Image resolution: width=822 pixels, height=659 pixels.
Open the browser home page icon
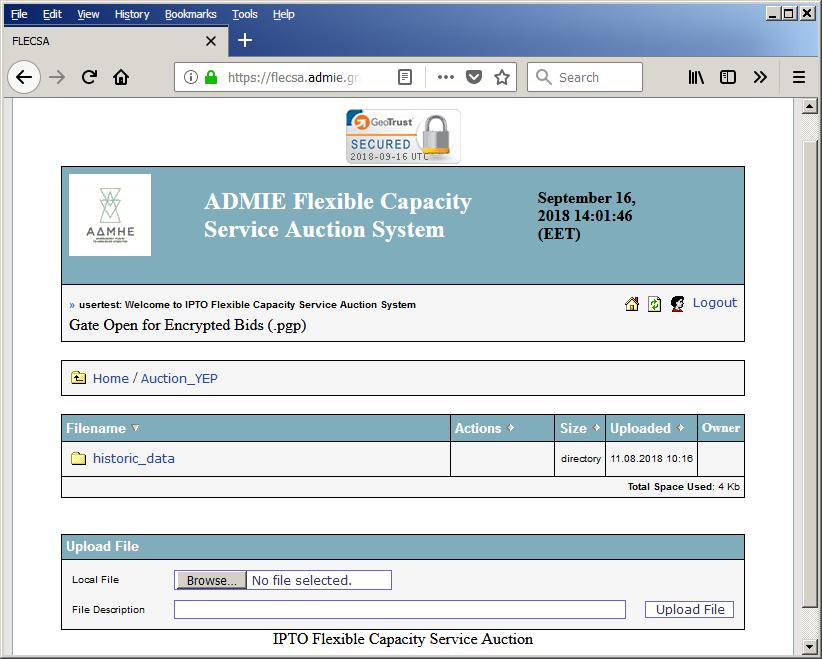(x=121, y=78)
